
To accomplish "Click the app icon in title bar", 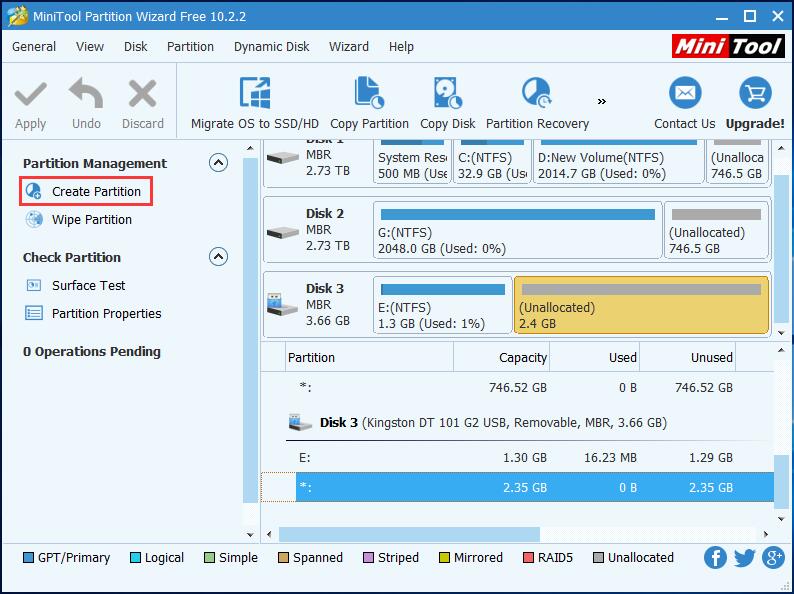I will tap(17, 16).
